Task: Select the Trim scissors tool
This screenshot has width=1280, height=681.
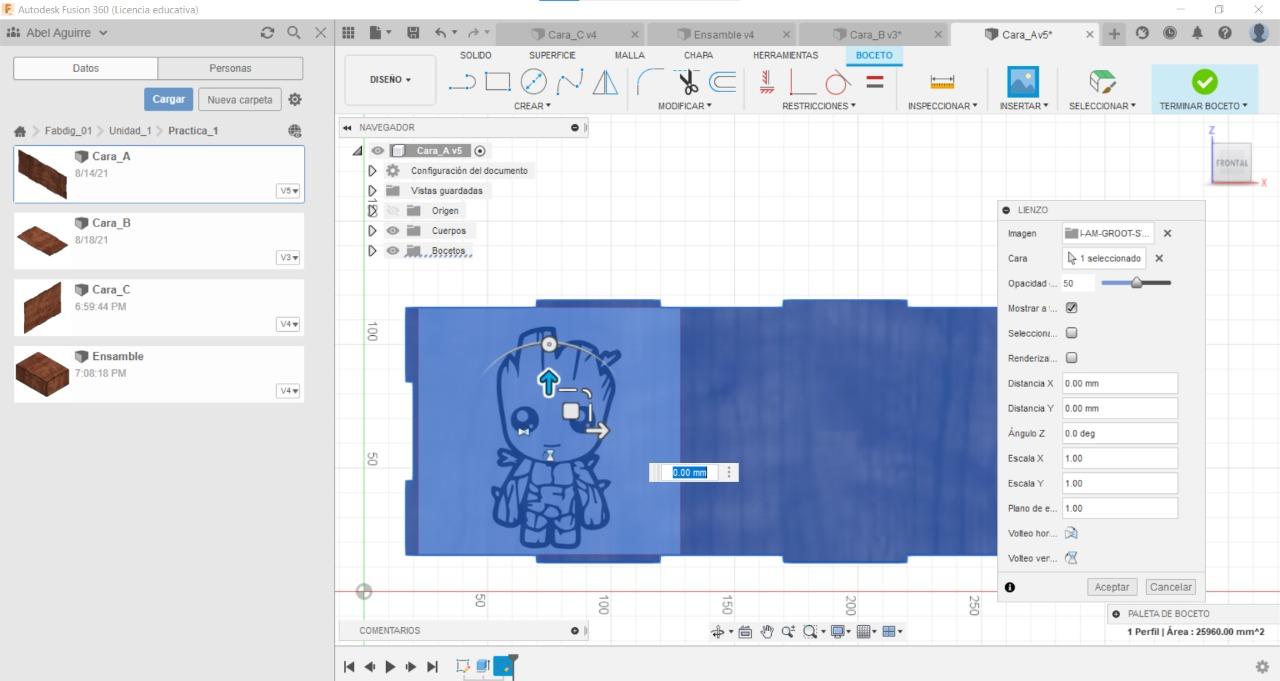Action: tap(688, 82)
